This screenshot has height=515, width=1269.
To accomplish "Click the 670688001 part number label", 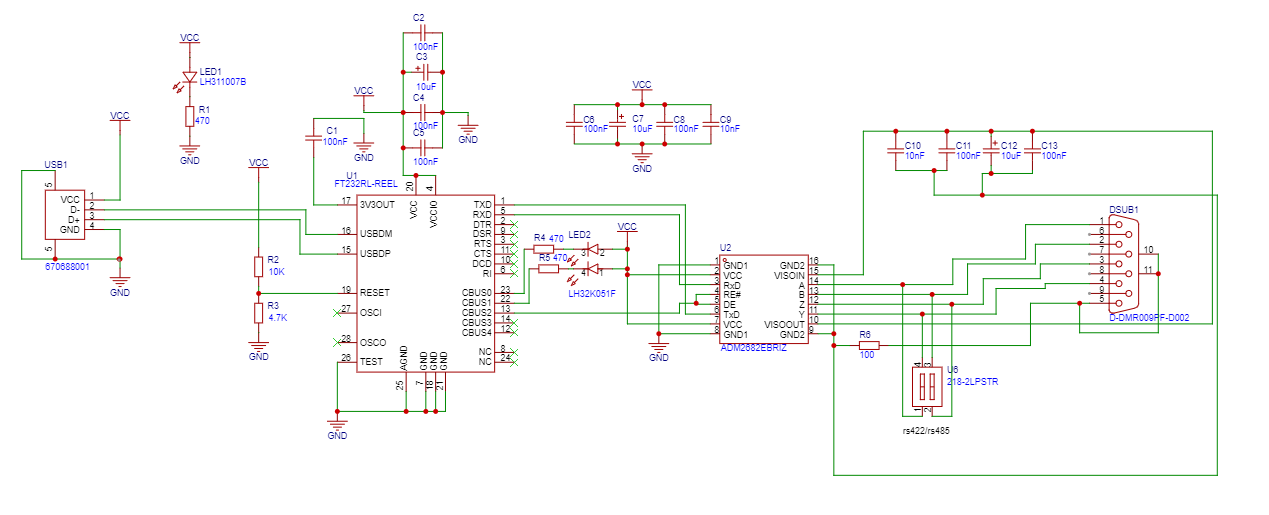I will tap(68, 267).
